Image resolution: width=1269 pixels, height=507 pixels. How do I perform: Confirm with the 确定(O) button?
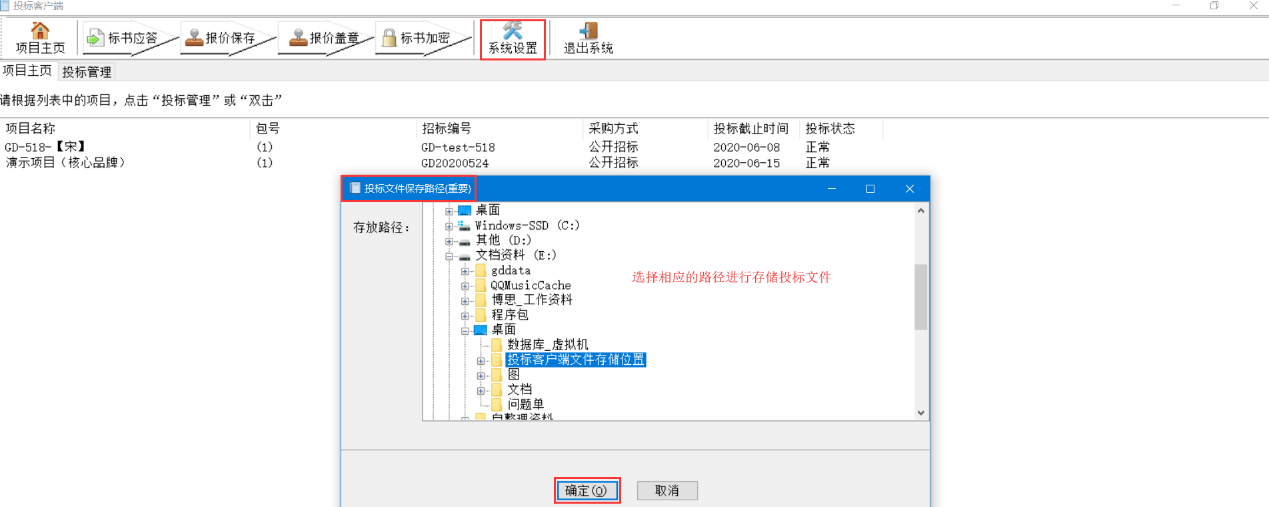(x=586, y=491)
